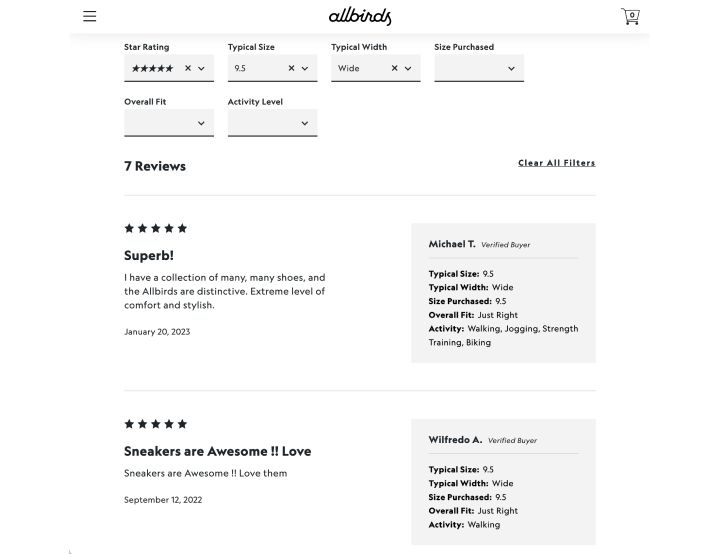The height and width of the screenshot is (554, 720).
Task: Click reviewer name Michael T.
Action: (452, 244)
